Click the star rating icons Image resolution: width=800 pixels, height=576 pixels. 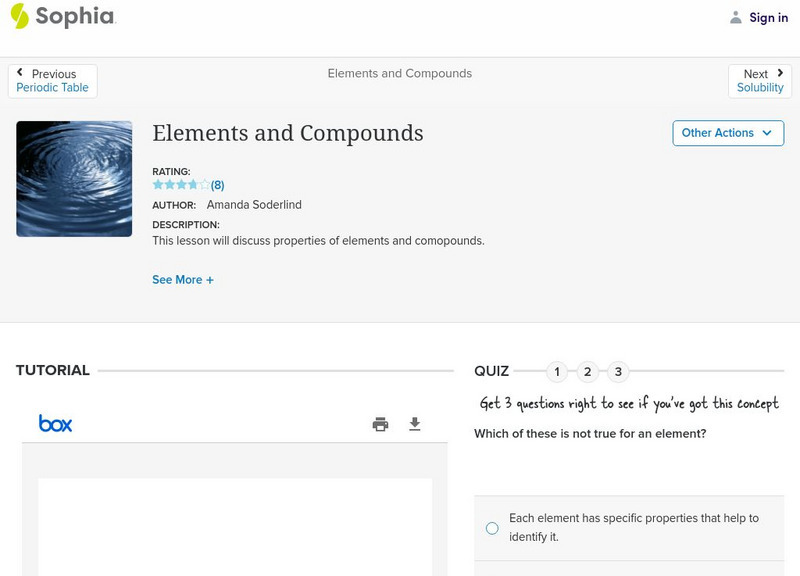[181, 185]
